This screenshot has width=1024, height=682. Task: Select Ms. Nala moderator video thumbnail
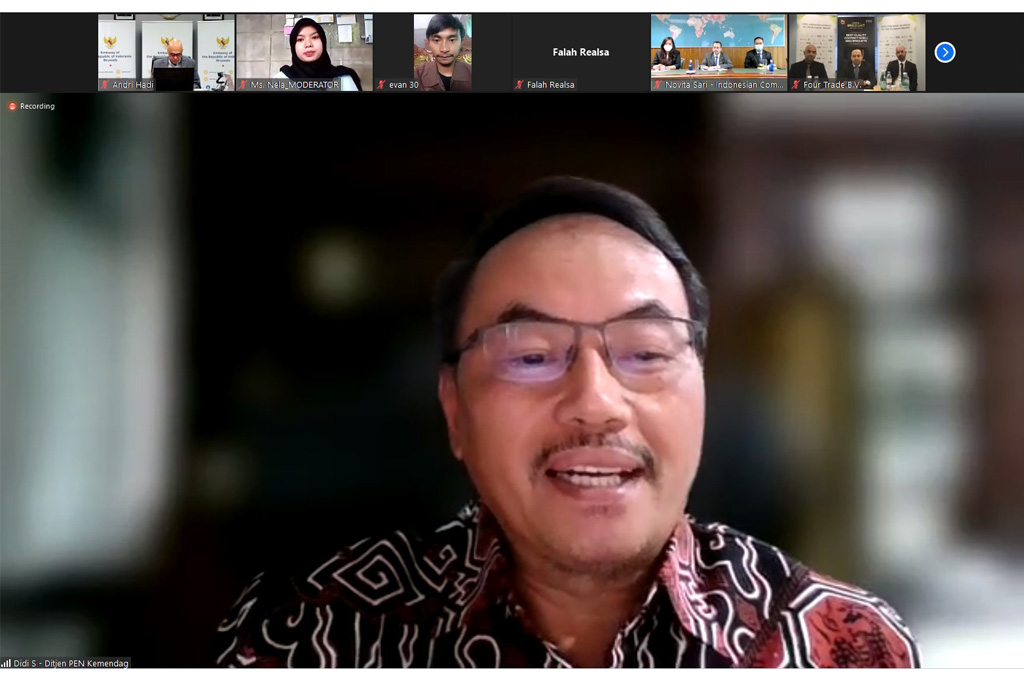pos(304,48)
